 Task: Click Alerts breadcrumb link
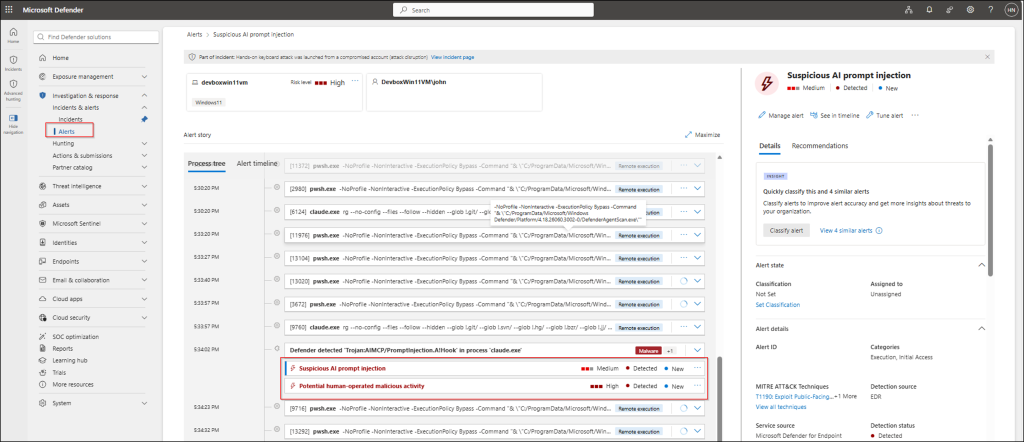pyautogui.click(x=194, y=34)
